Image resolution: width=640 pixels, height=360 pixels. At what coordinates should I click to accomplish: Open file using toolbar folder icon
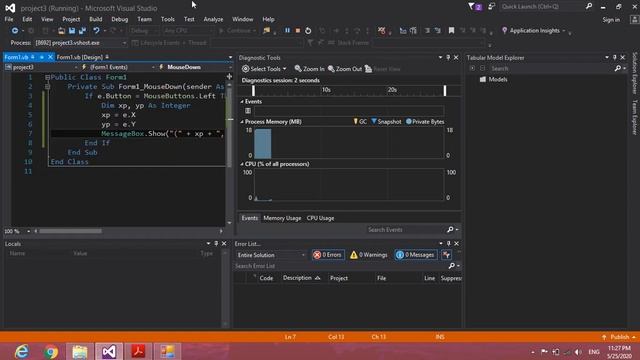tap(61, 31)
